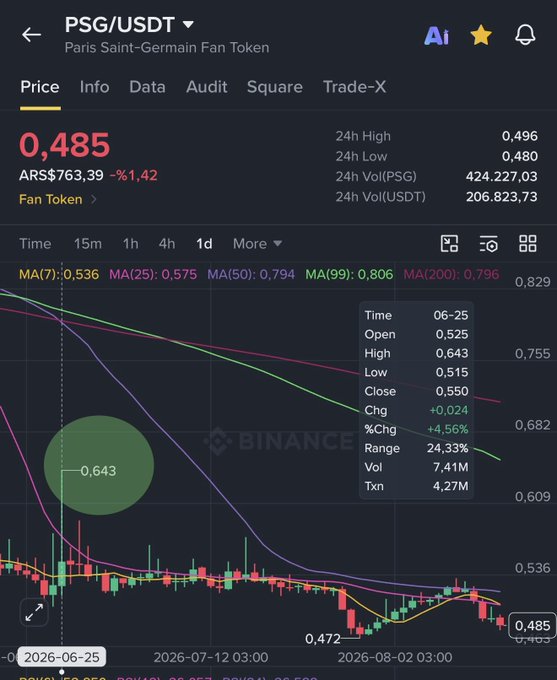This screenshot has width=557, height=680.
Task: Select the 1h interval
Action: (131, 244)
